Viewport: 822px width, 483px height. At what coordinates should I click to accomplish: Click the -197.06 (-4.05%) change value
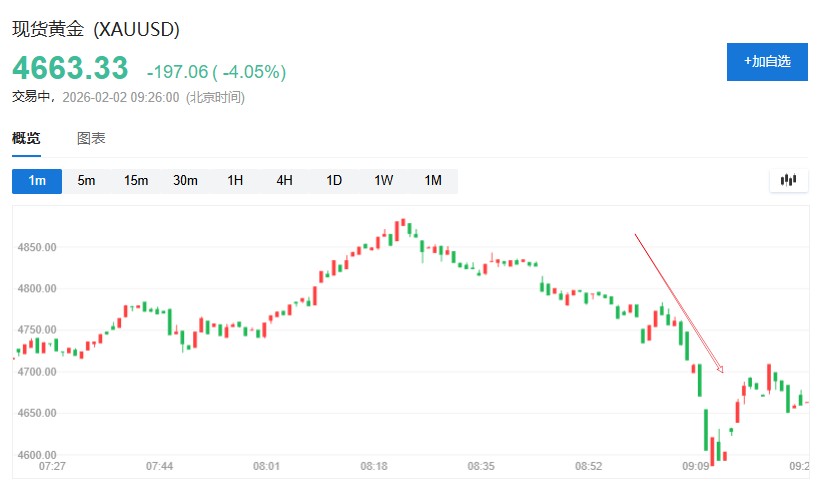(x=216, y=72)
